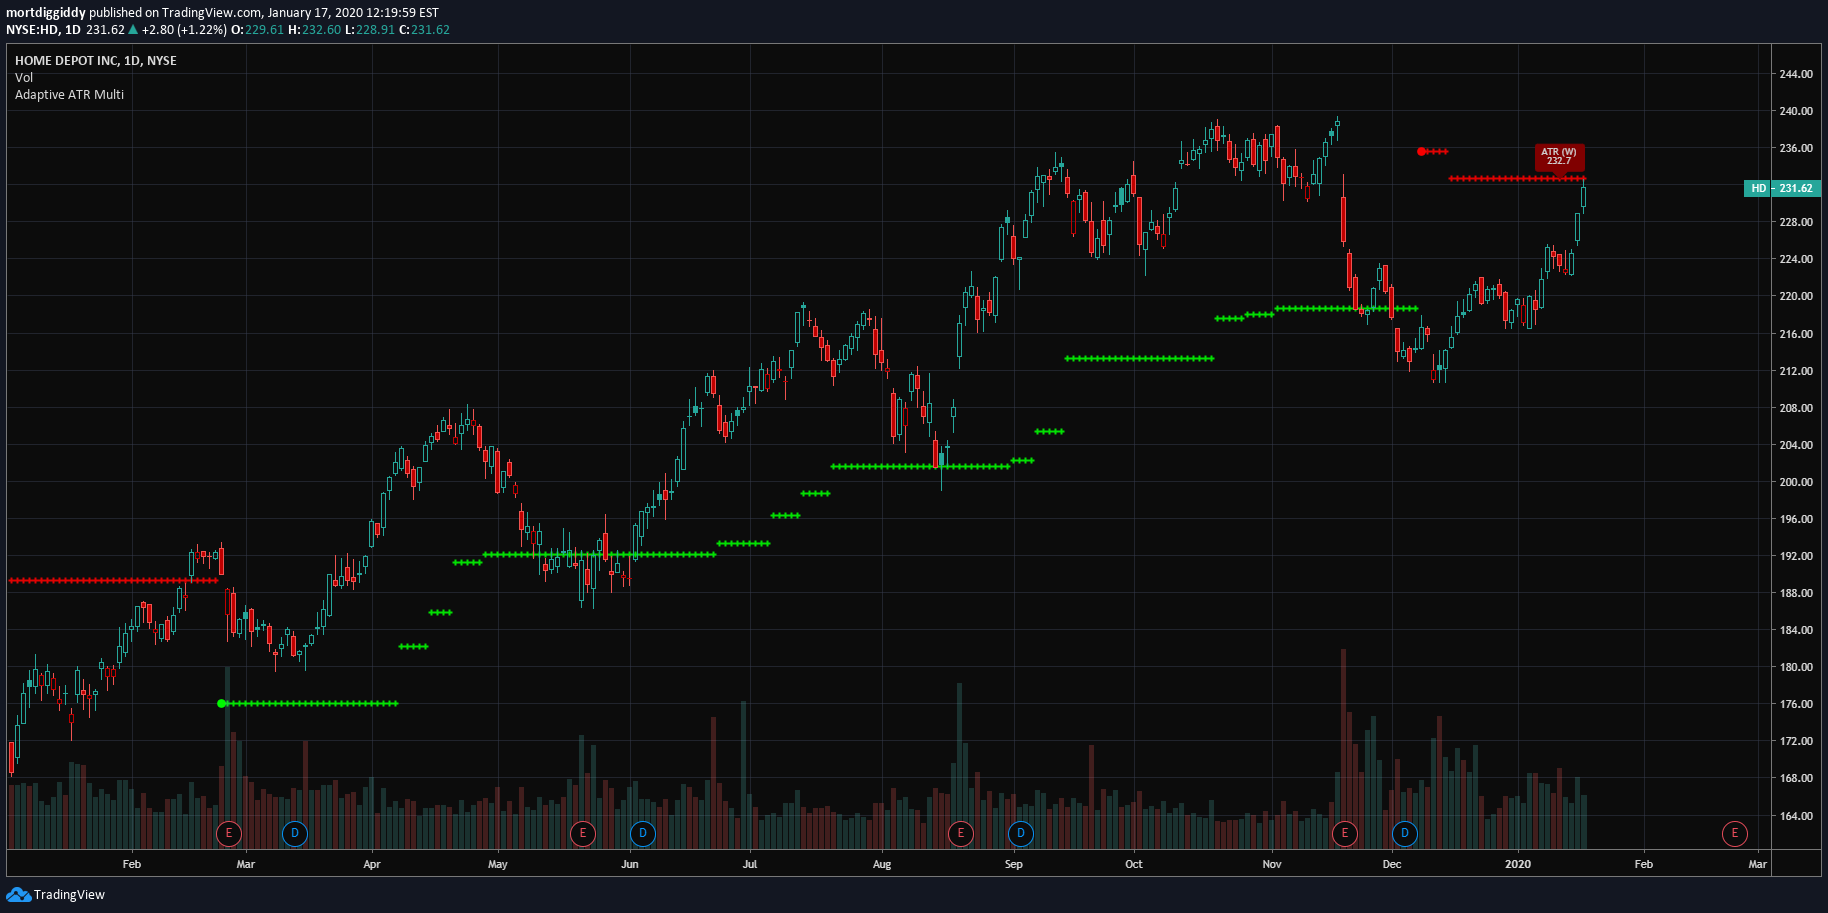Open the dividend marker right of Jun

642,833
